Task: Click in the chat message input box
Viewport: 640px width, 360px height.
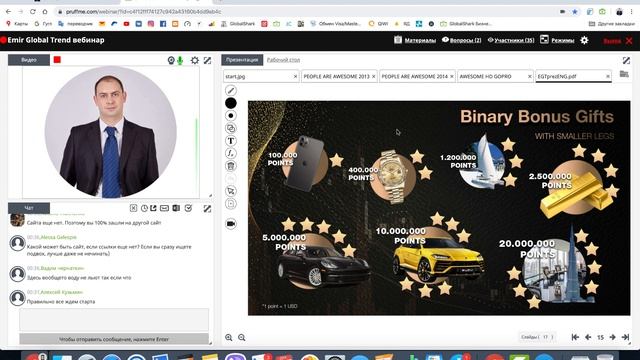Action: point(114,319)
